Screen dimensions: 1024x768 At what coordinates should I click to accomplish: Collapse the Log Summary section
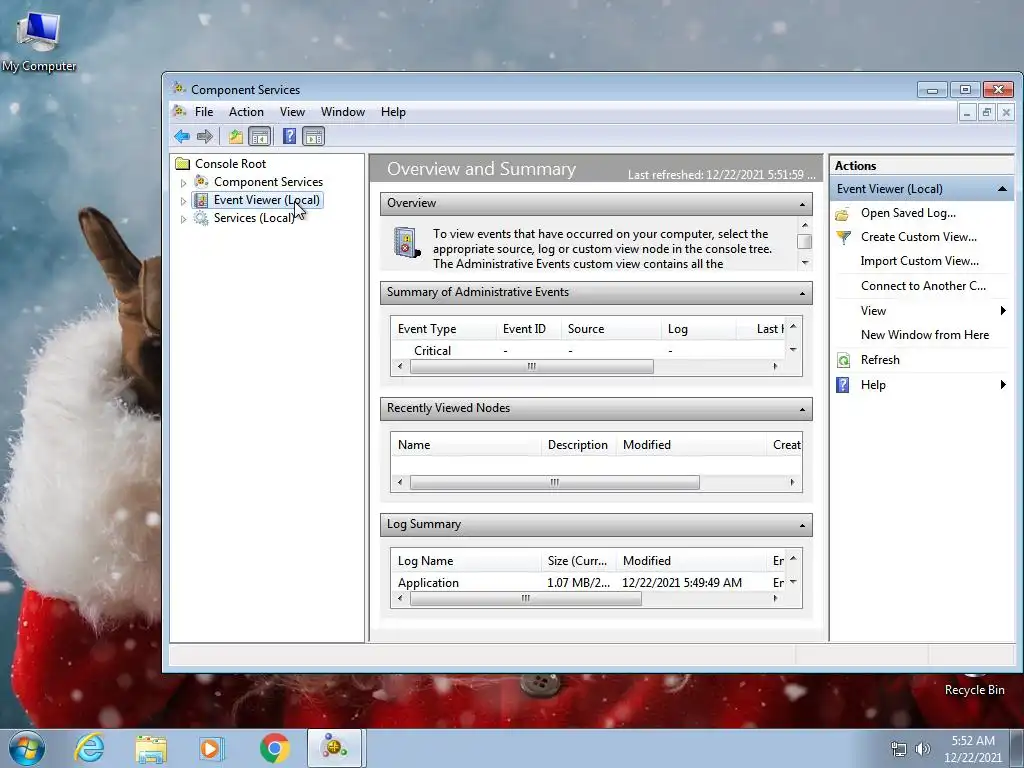click(803, 526)
